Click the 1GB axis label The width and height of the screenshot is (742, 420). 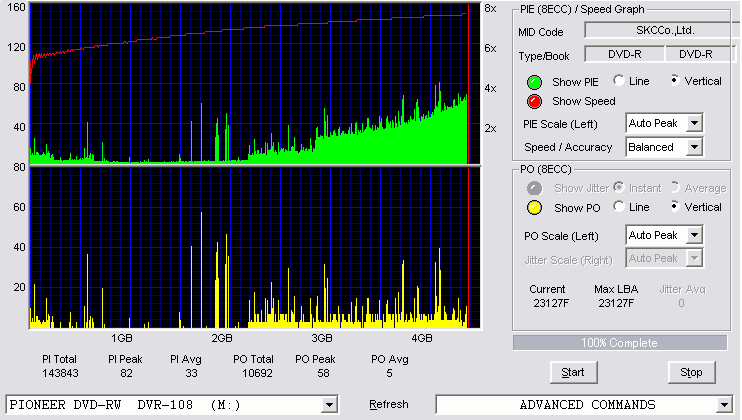click(122, 338)
